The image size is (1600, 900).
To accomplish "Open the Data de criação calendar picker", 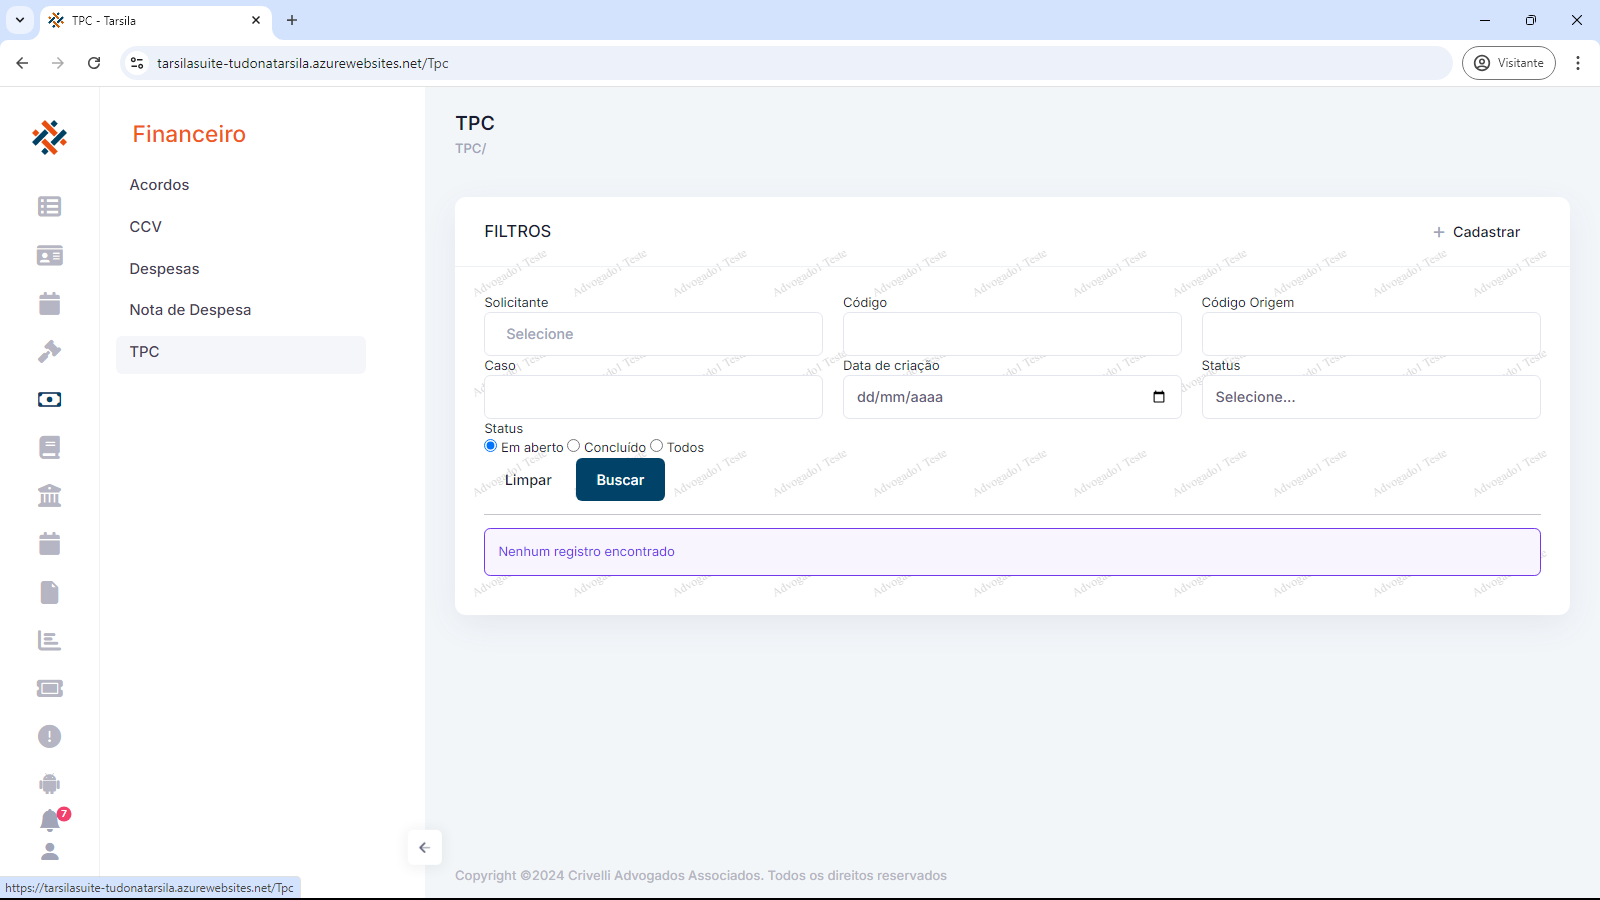I will coord(1159,397).
